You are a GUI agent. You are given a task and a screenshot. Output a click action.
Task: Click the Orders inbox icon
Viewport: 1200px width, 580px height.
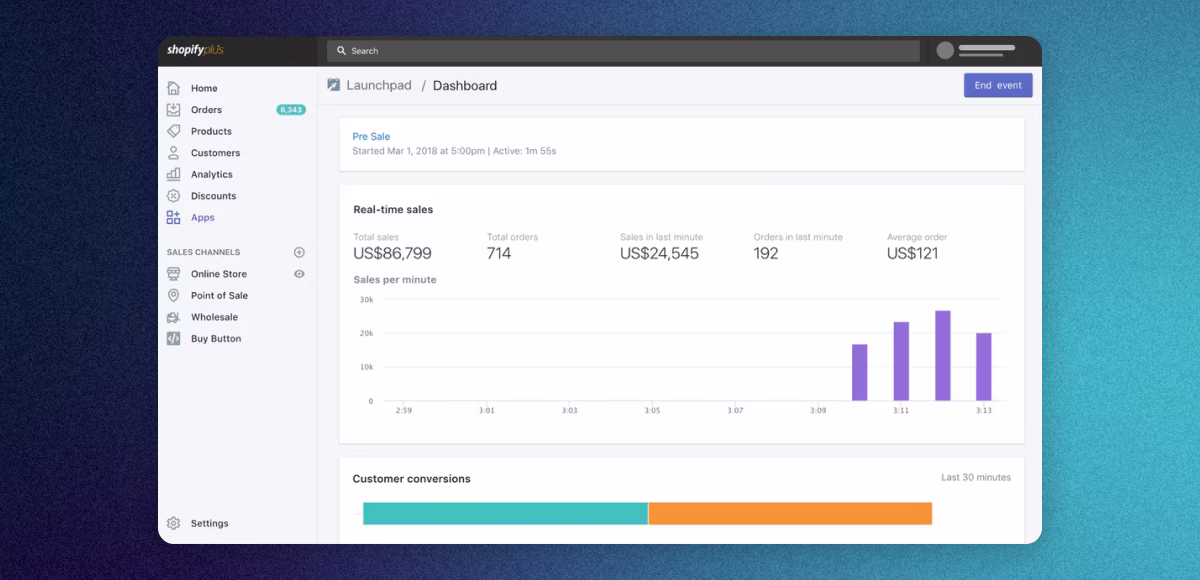coord(174,110)
